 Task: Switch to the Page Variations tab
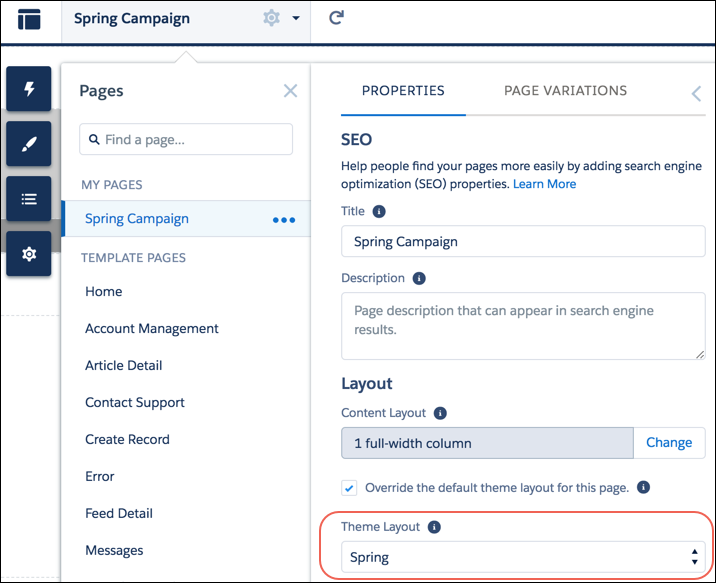click(565, 90)
